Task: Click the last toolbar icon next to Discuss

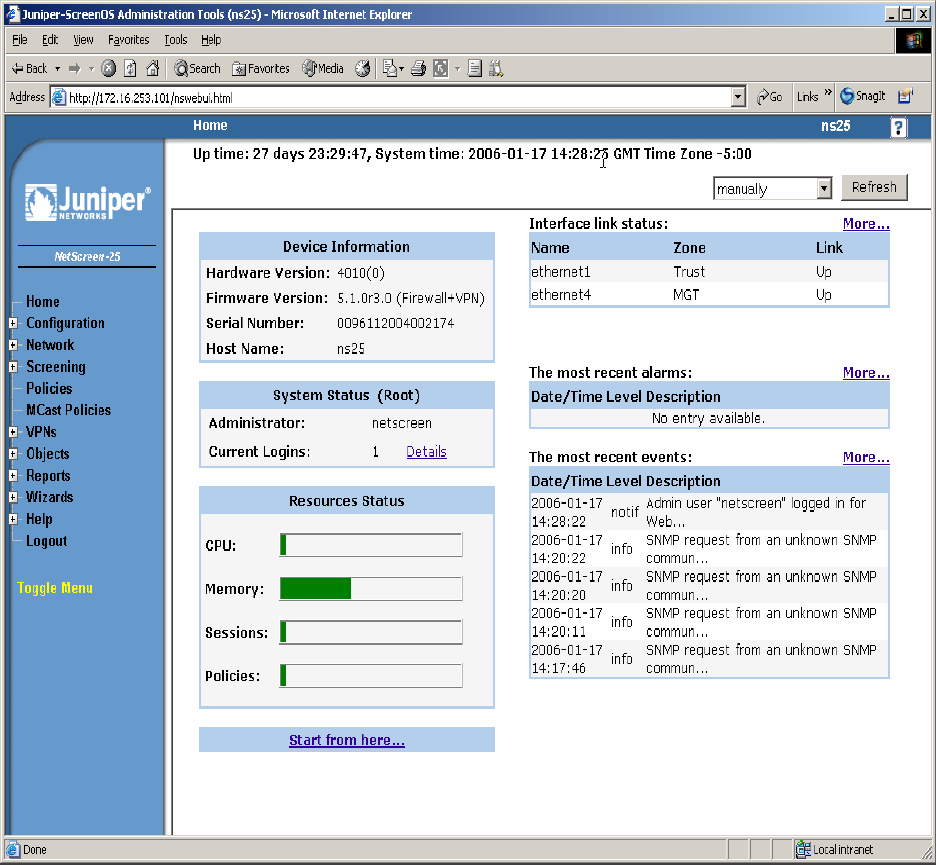Action: [496, 69]
